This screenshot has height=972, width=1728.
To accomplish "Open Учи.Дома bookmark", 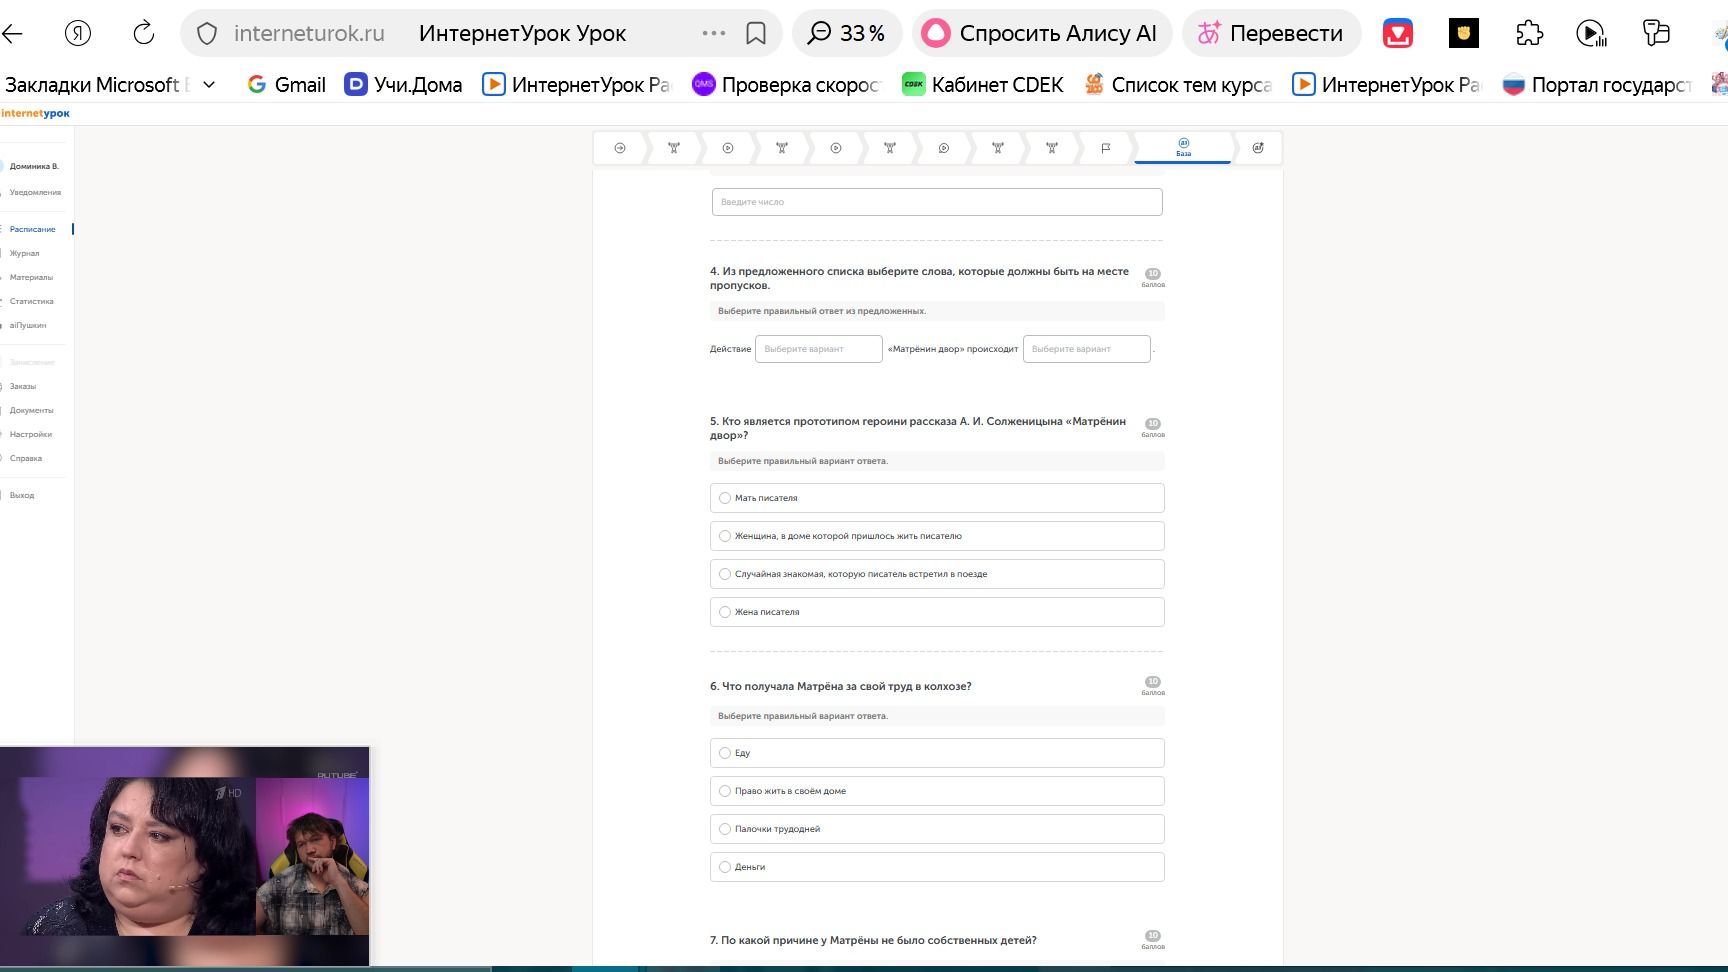I will click(x=403, y=85).
